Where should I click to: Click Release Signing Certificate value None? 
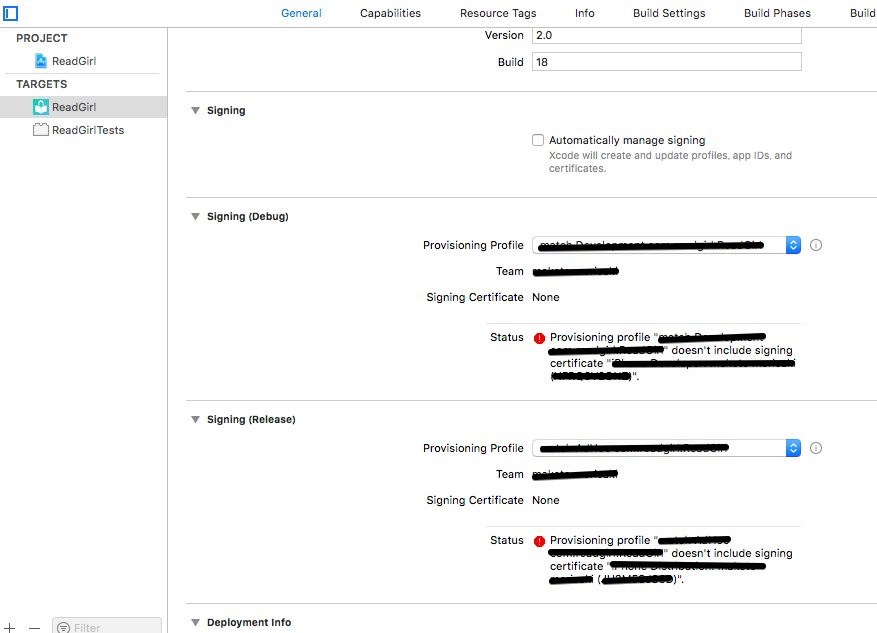pyautogui.click(x=545, y=500)
